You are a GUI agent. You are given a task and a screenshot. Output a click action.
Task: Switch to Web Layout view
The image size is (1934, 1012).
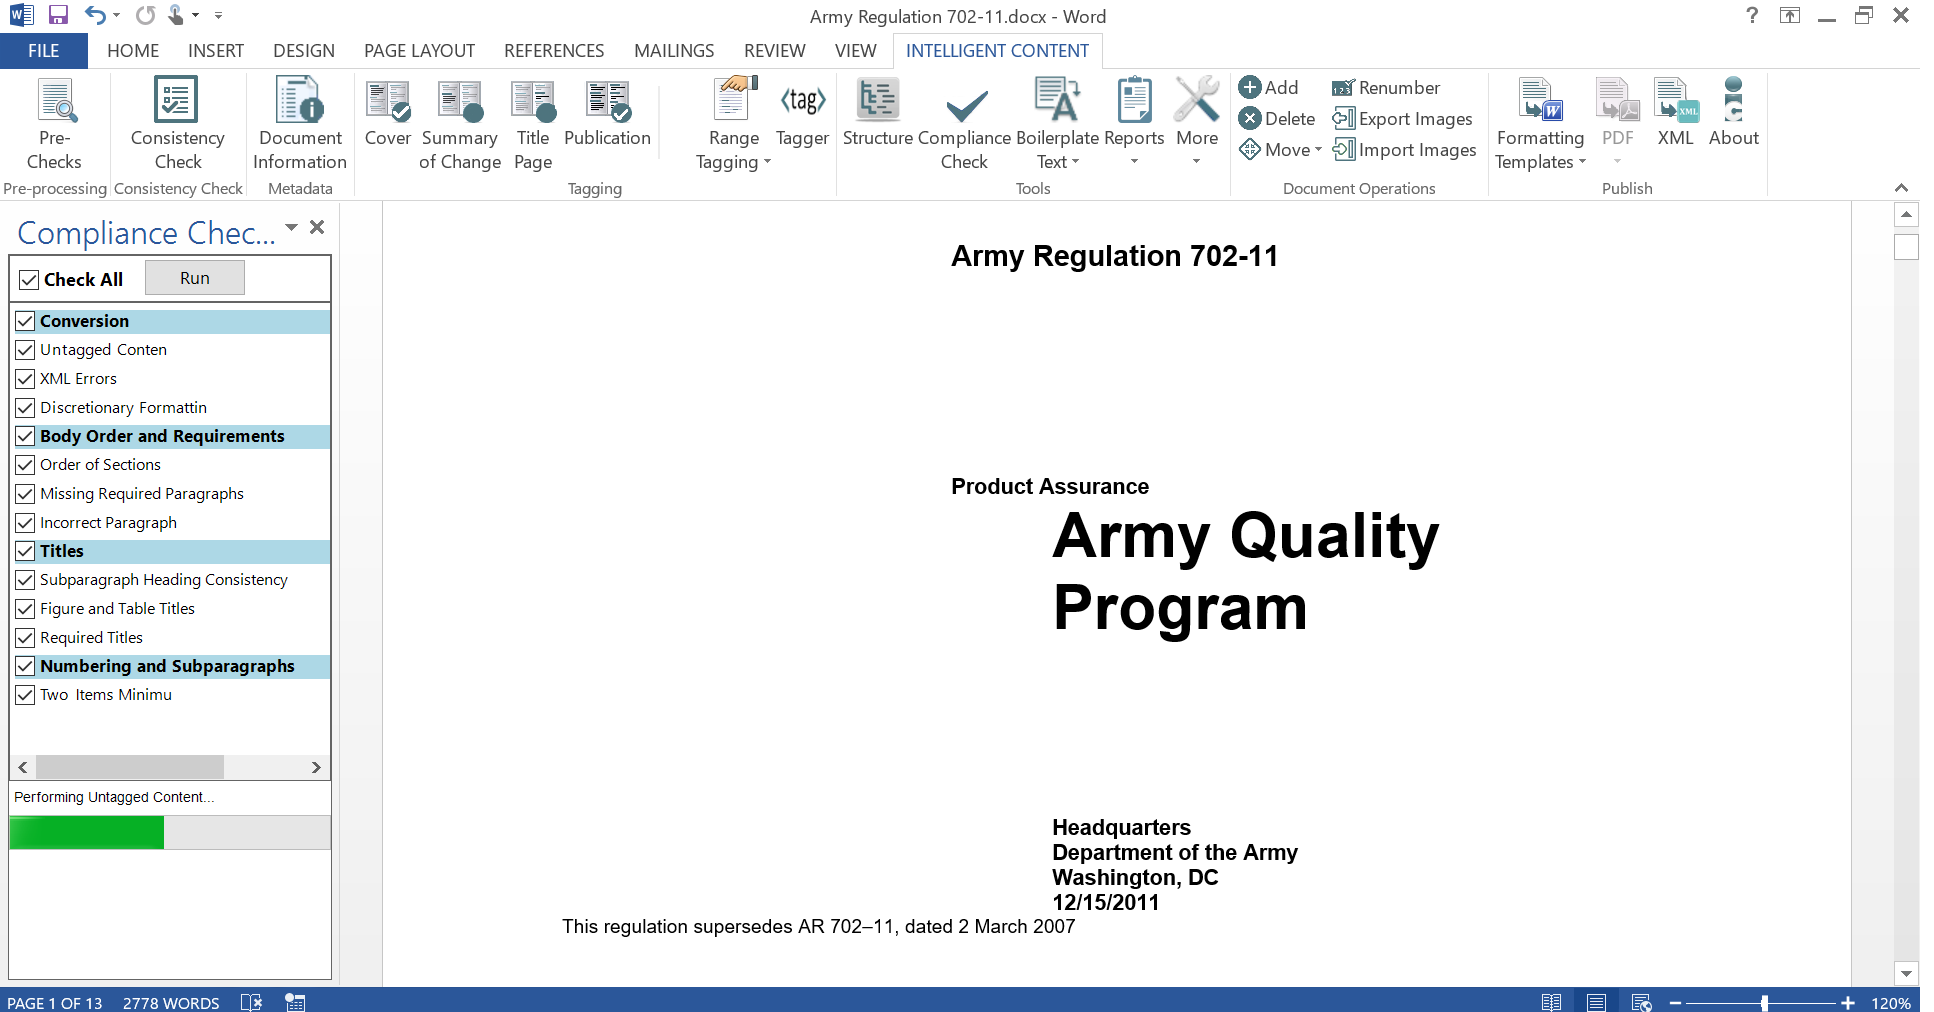1641,1002
